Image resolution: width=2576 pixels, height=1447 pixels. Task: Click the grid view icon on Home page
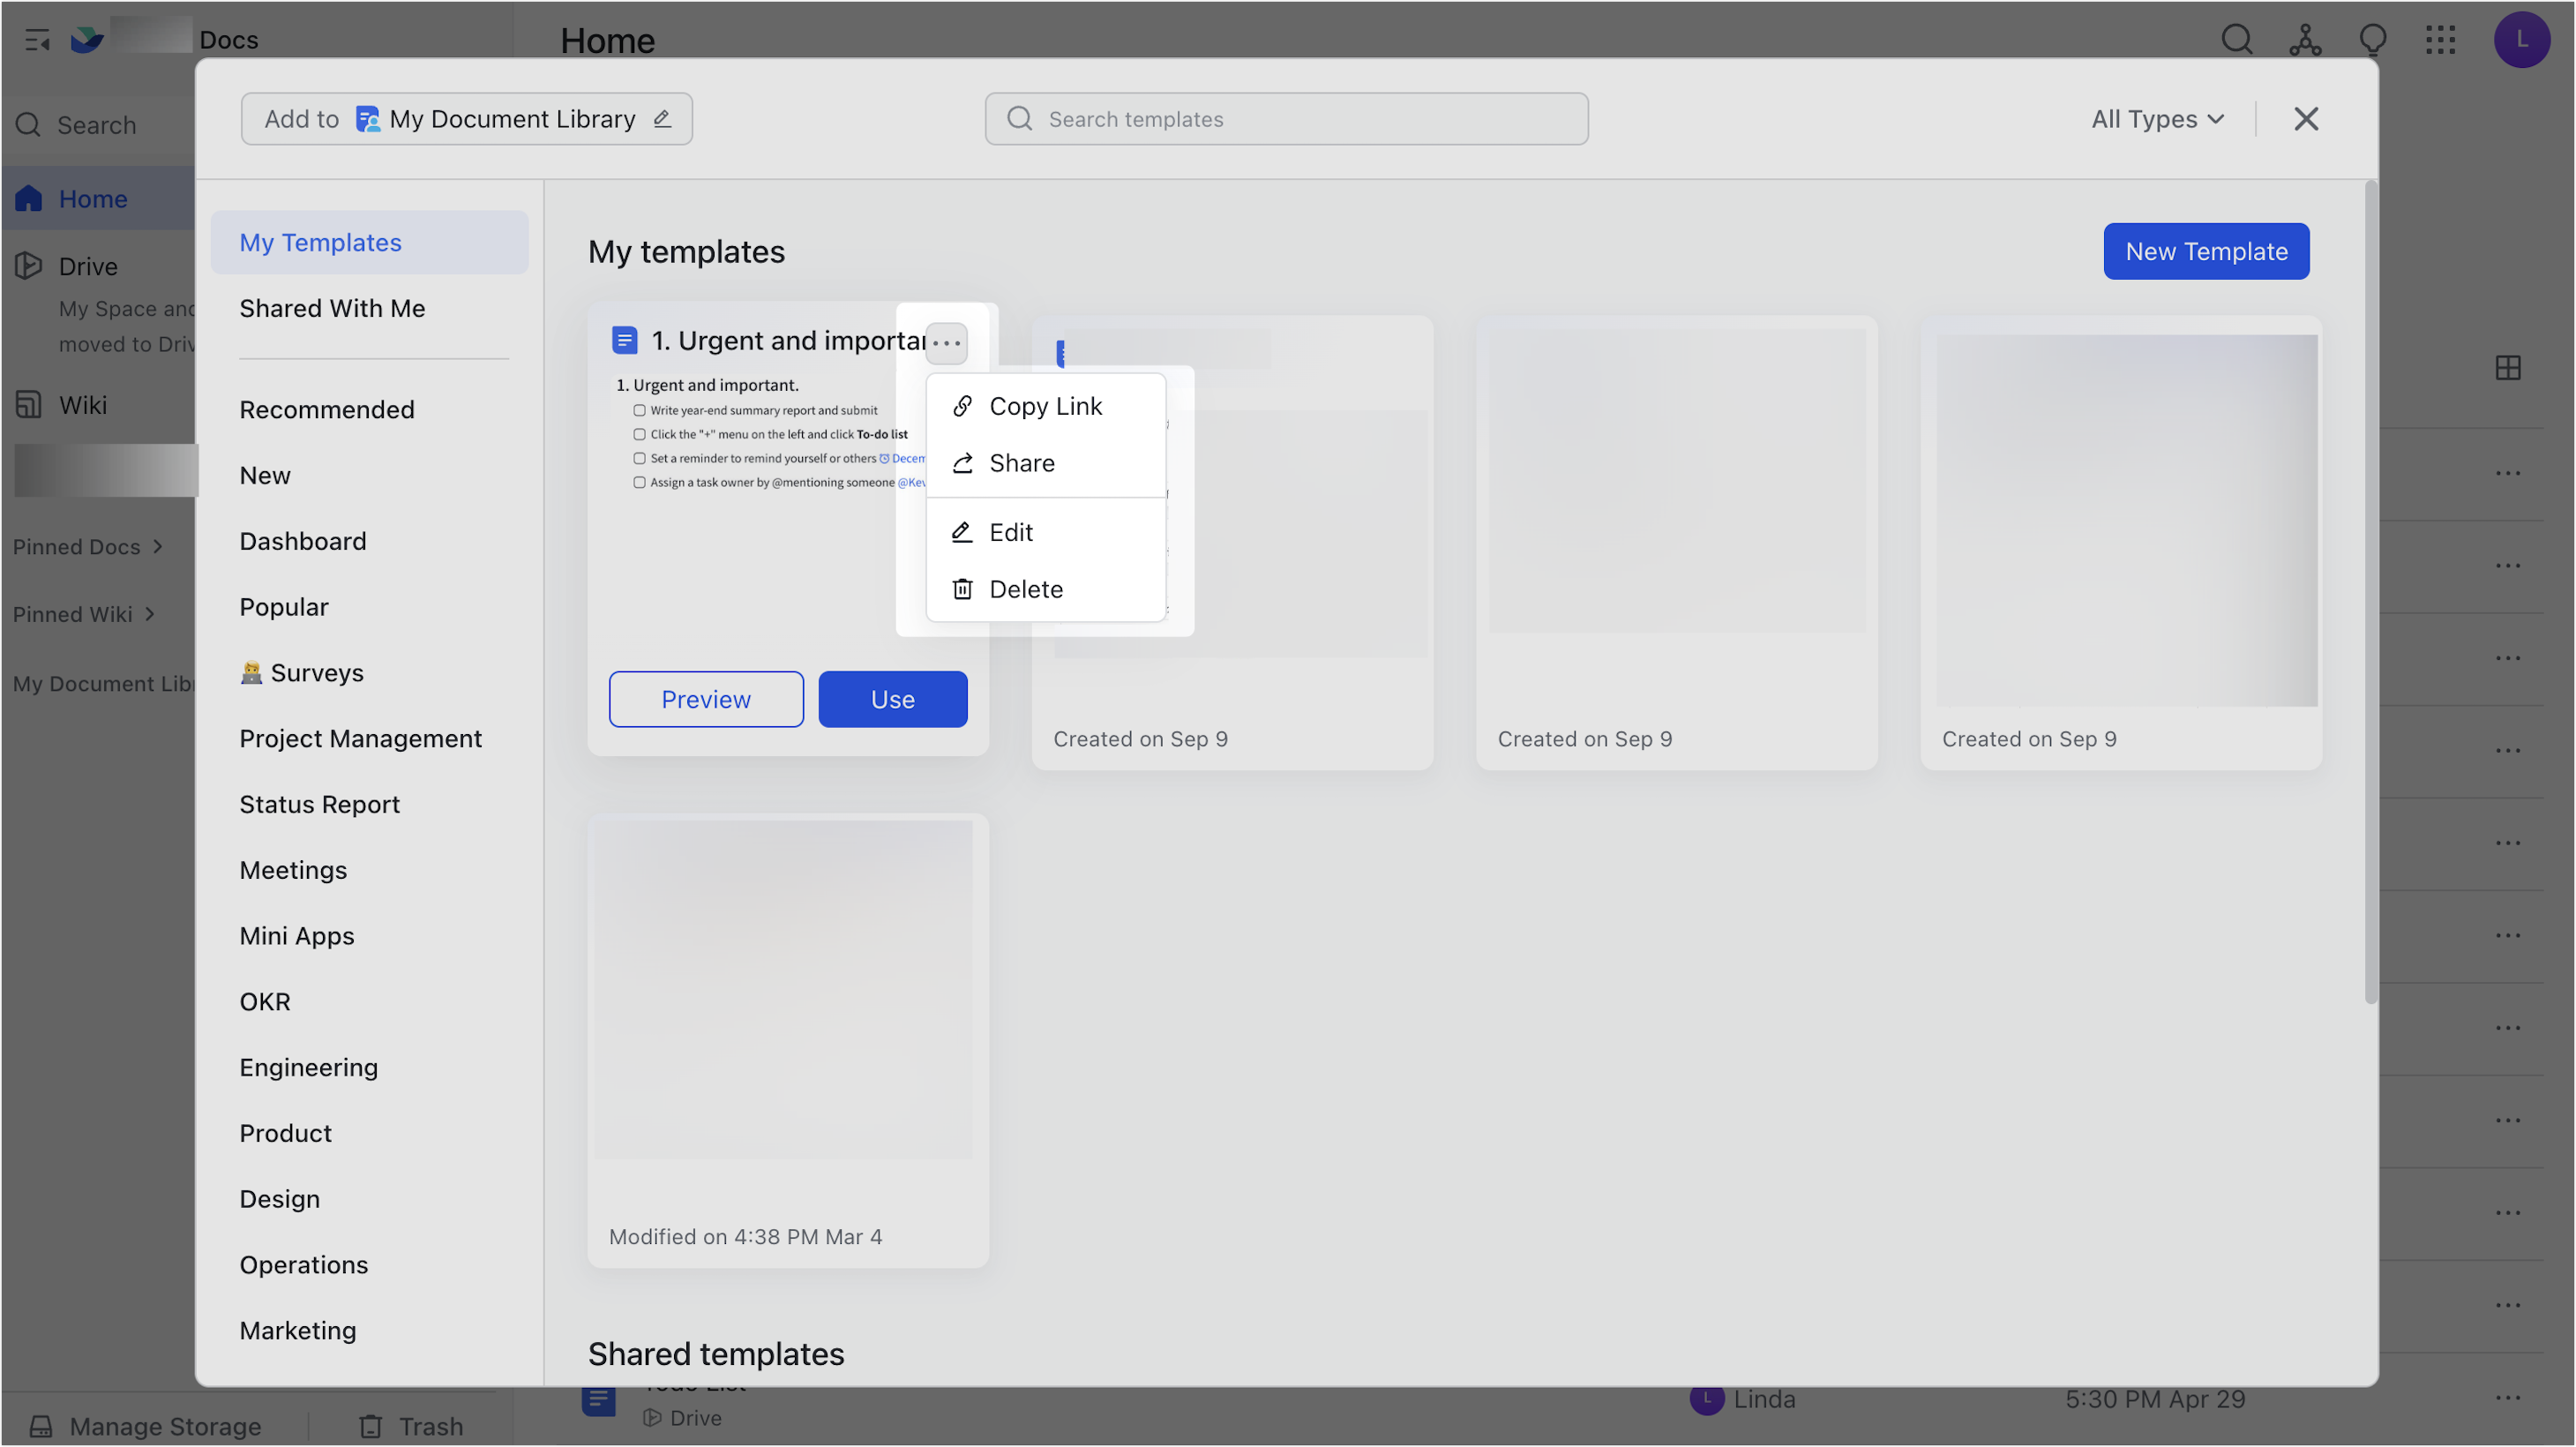(x=2507, y=368)
